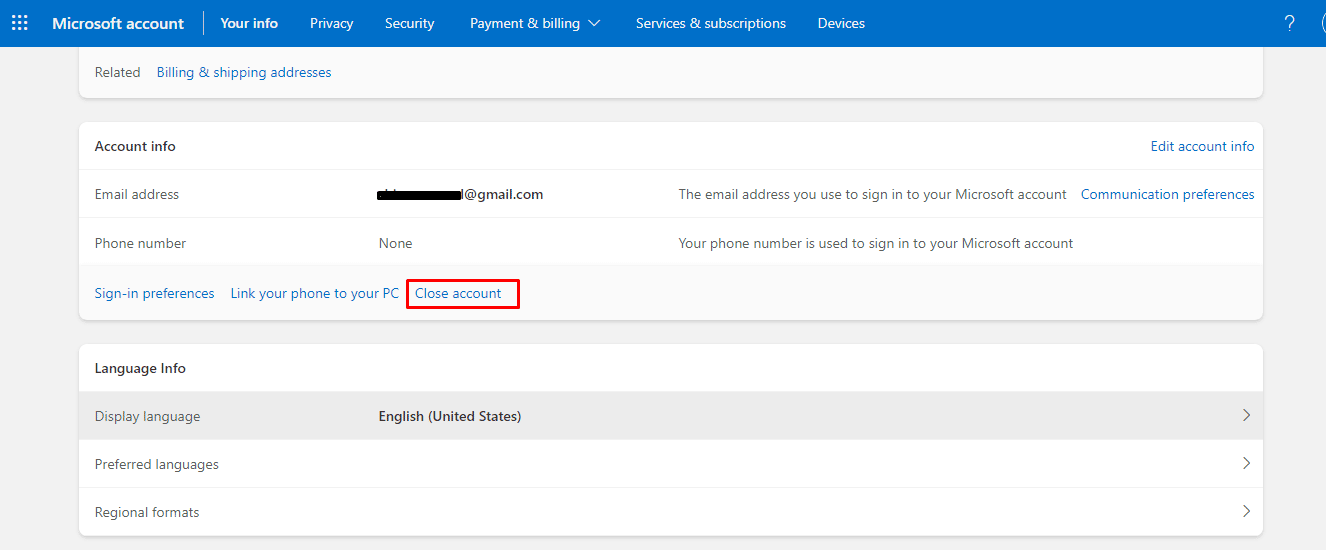
Task: Expand the Payment & billing menu
Action: coord(535,23)
